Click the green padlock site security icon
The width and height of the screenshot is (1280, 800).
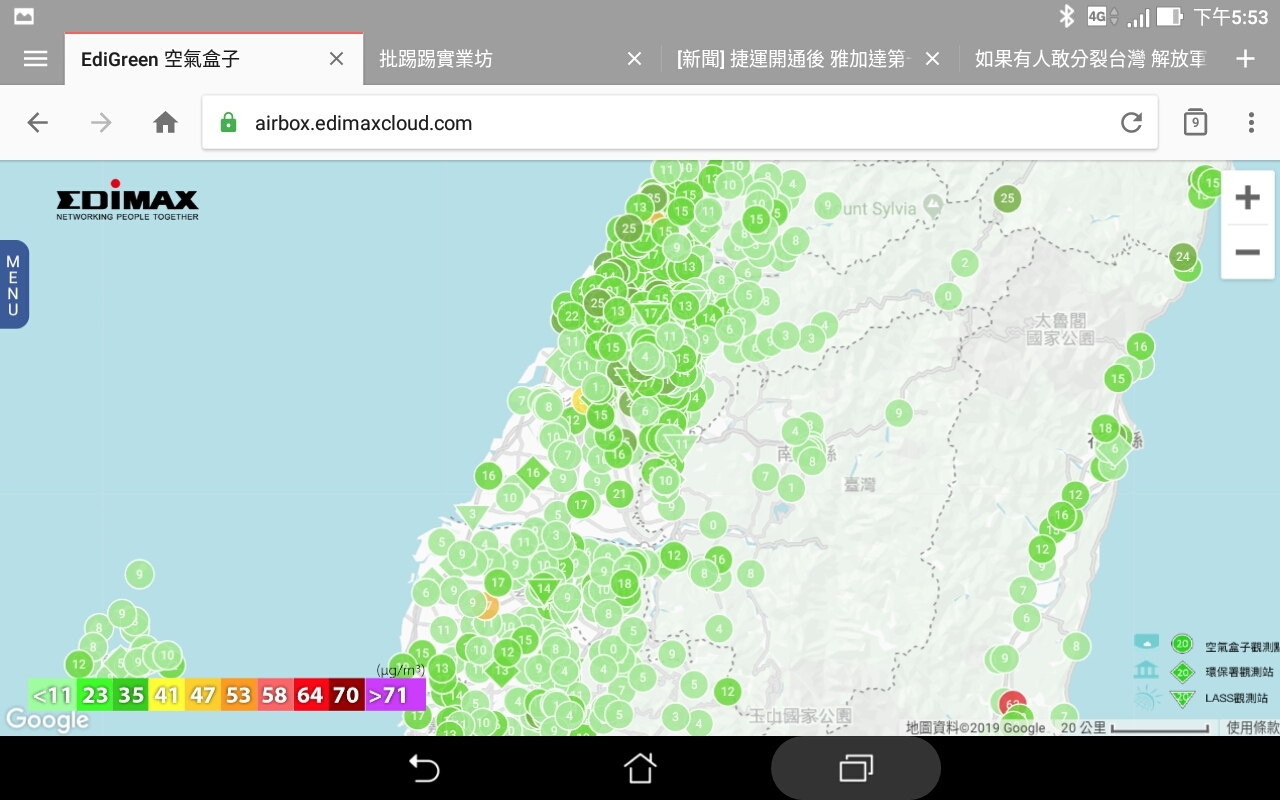[x=228, y=123]
